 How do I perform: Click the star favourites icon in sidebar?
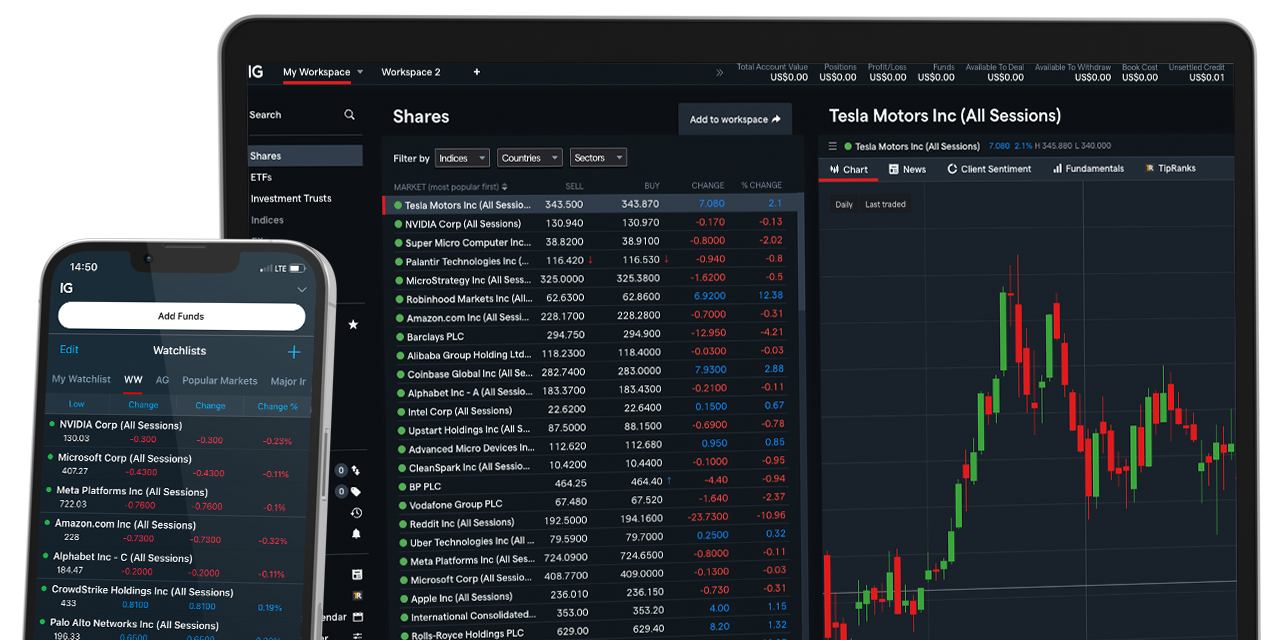[353, 325]
